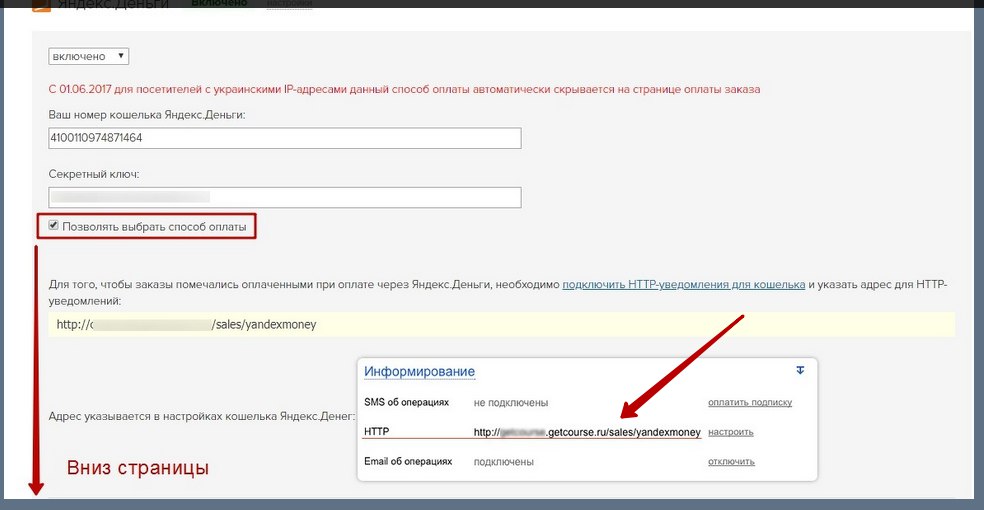Open "подключить HTTP-уведомления для кошелька" link
Screen dimensions: 984x510
click(683, 284)
